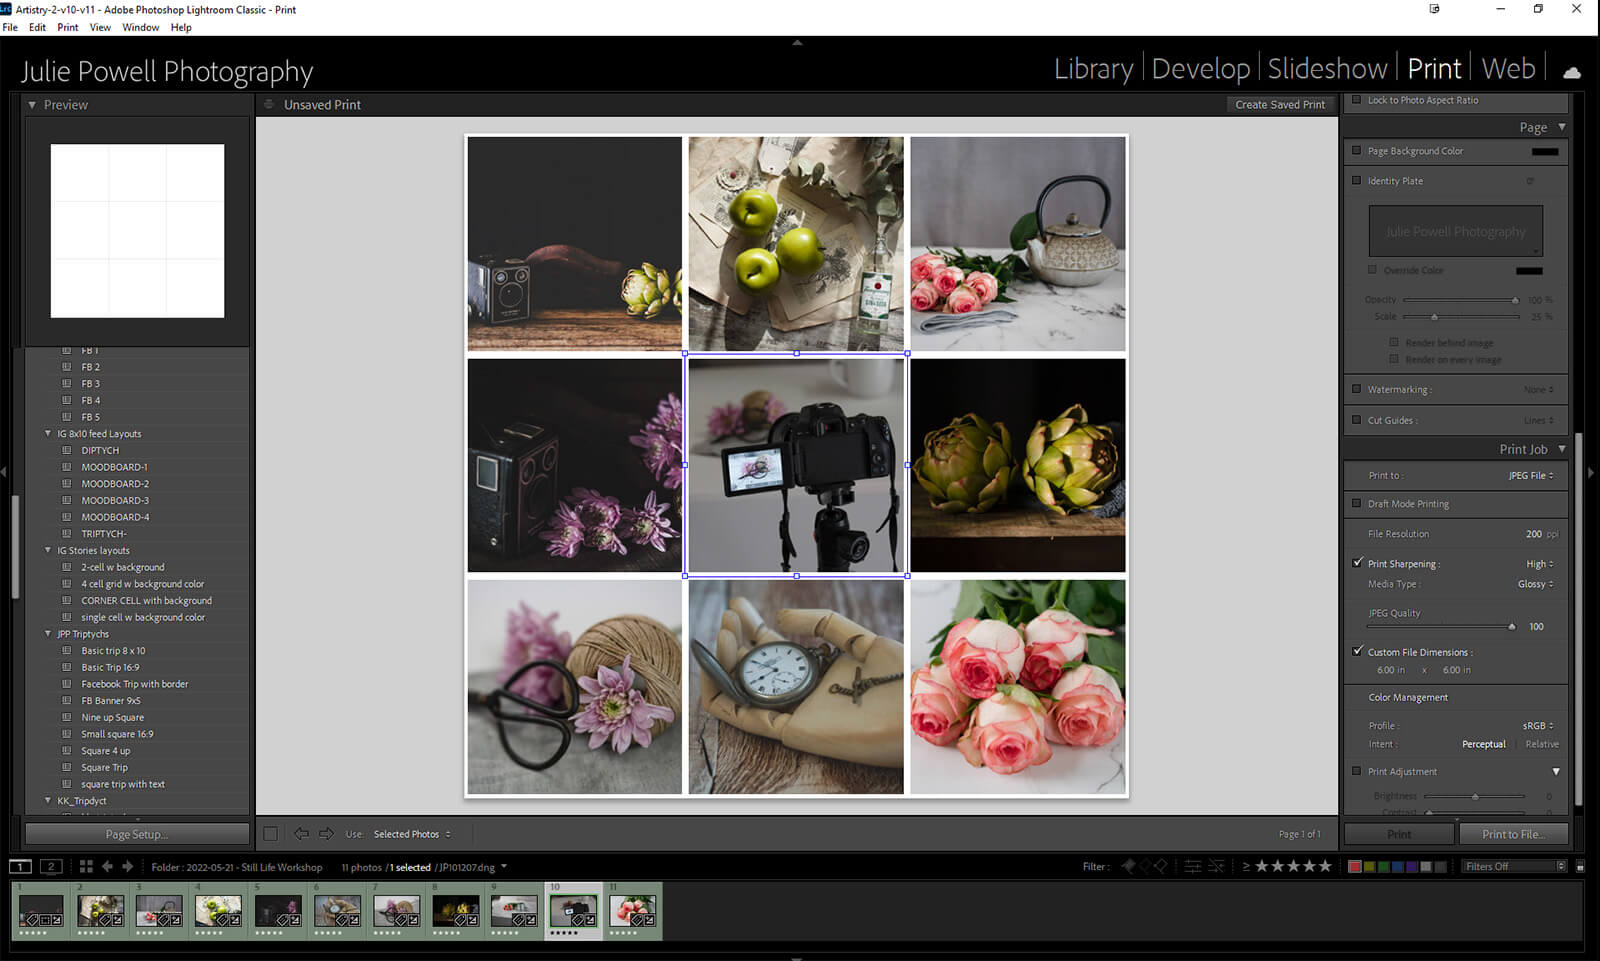Click the cloud sync icon

pyautogui.click(x=1572, y=72)
